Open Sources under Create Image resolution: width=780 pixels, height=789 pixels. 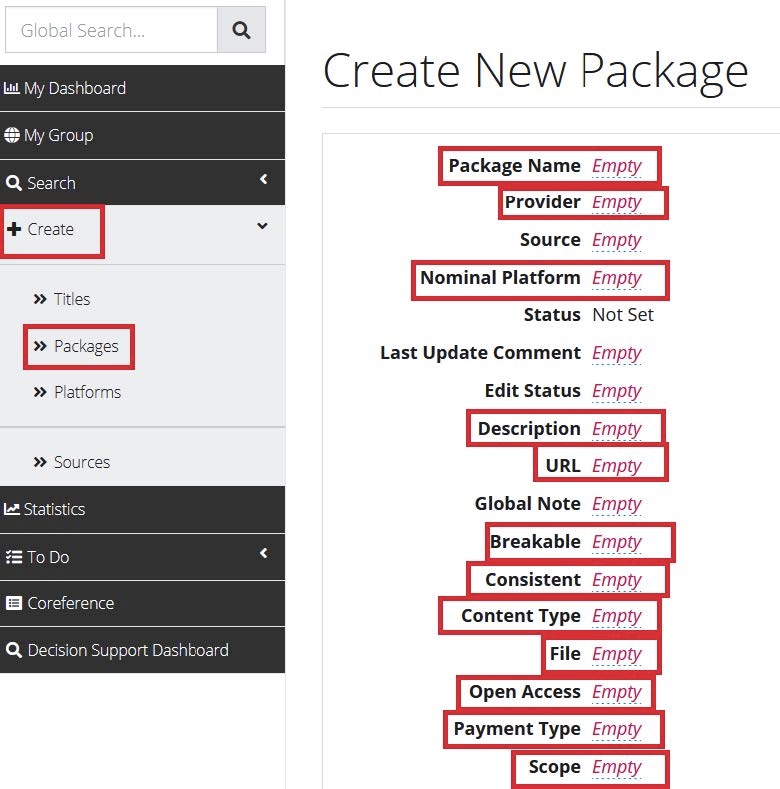click(81, 462)
